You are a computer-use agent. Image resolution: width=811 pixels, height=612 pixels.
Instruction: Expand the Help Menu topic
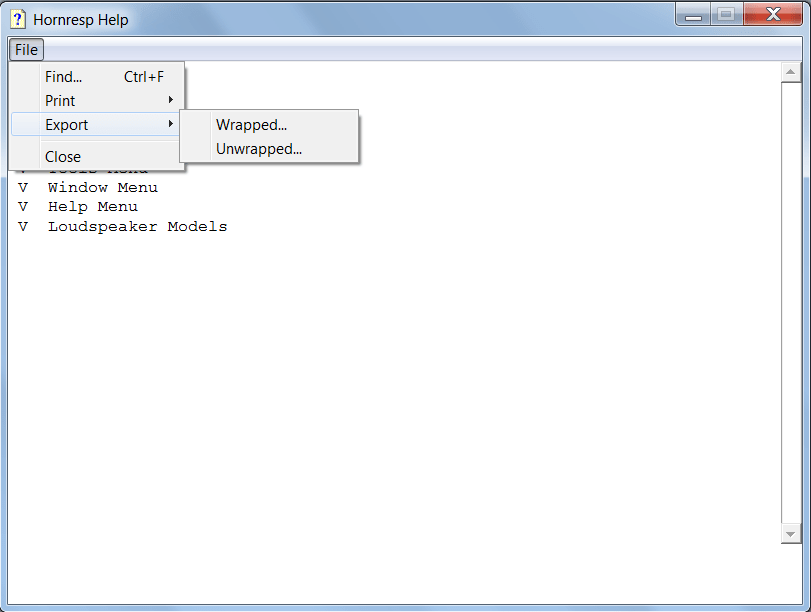click(23, 207)
